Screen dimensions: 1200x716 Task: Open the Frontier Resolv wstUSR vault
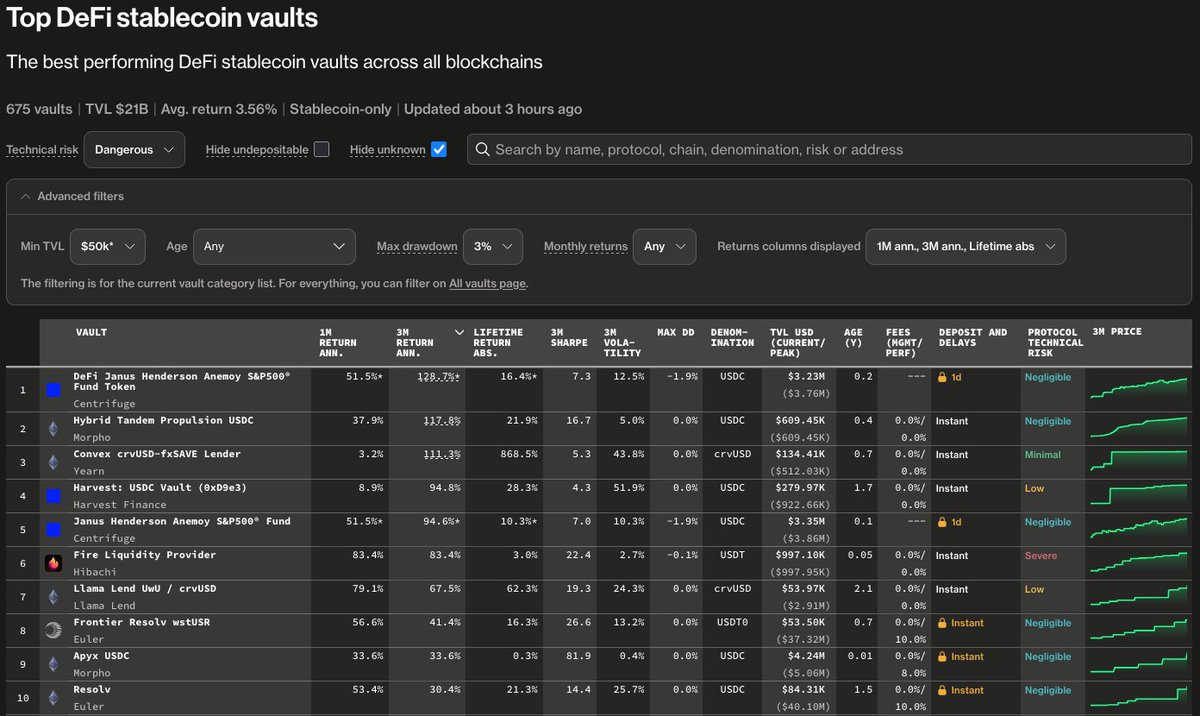(x=142, y=623)
